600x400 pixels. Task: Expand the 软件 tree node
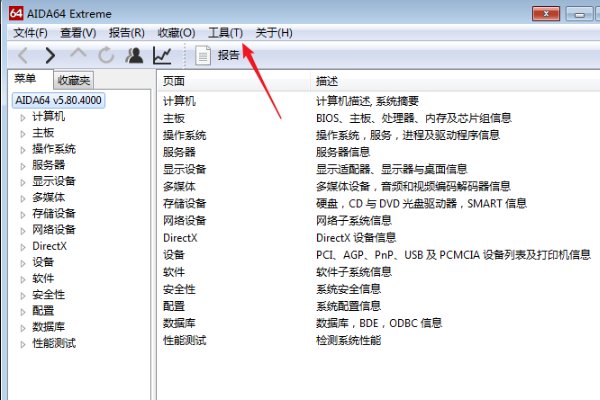[23, 279]
